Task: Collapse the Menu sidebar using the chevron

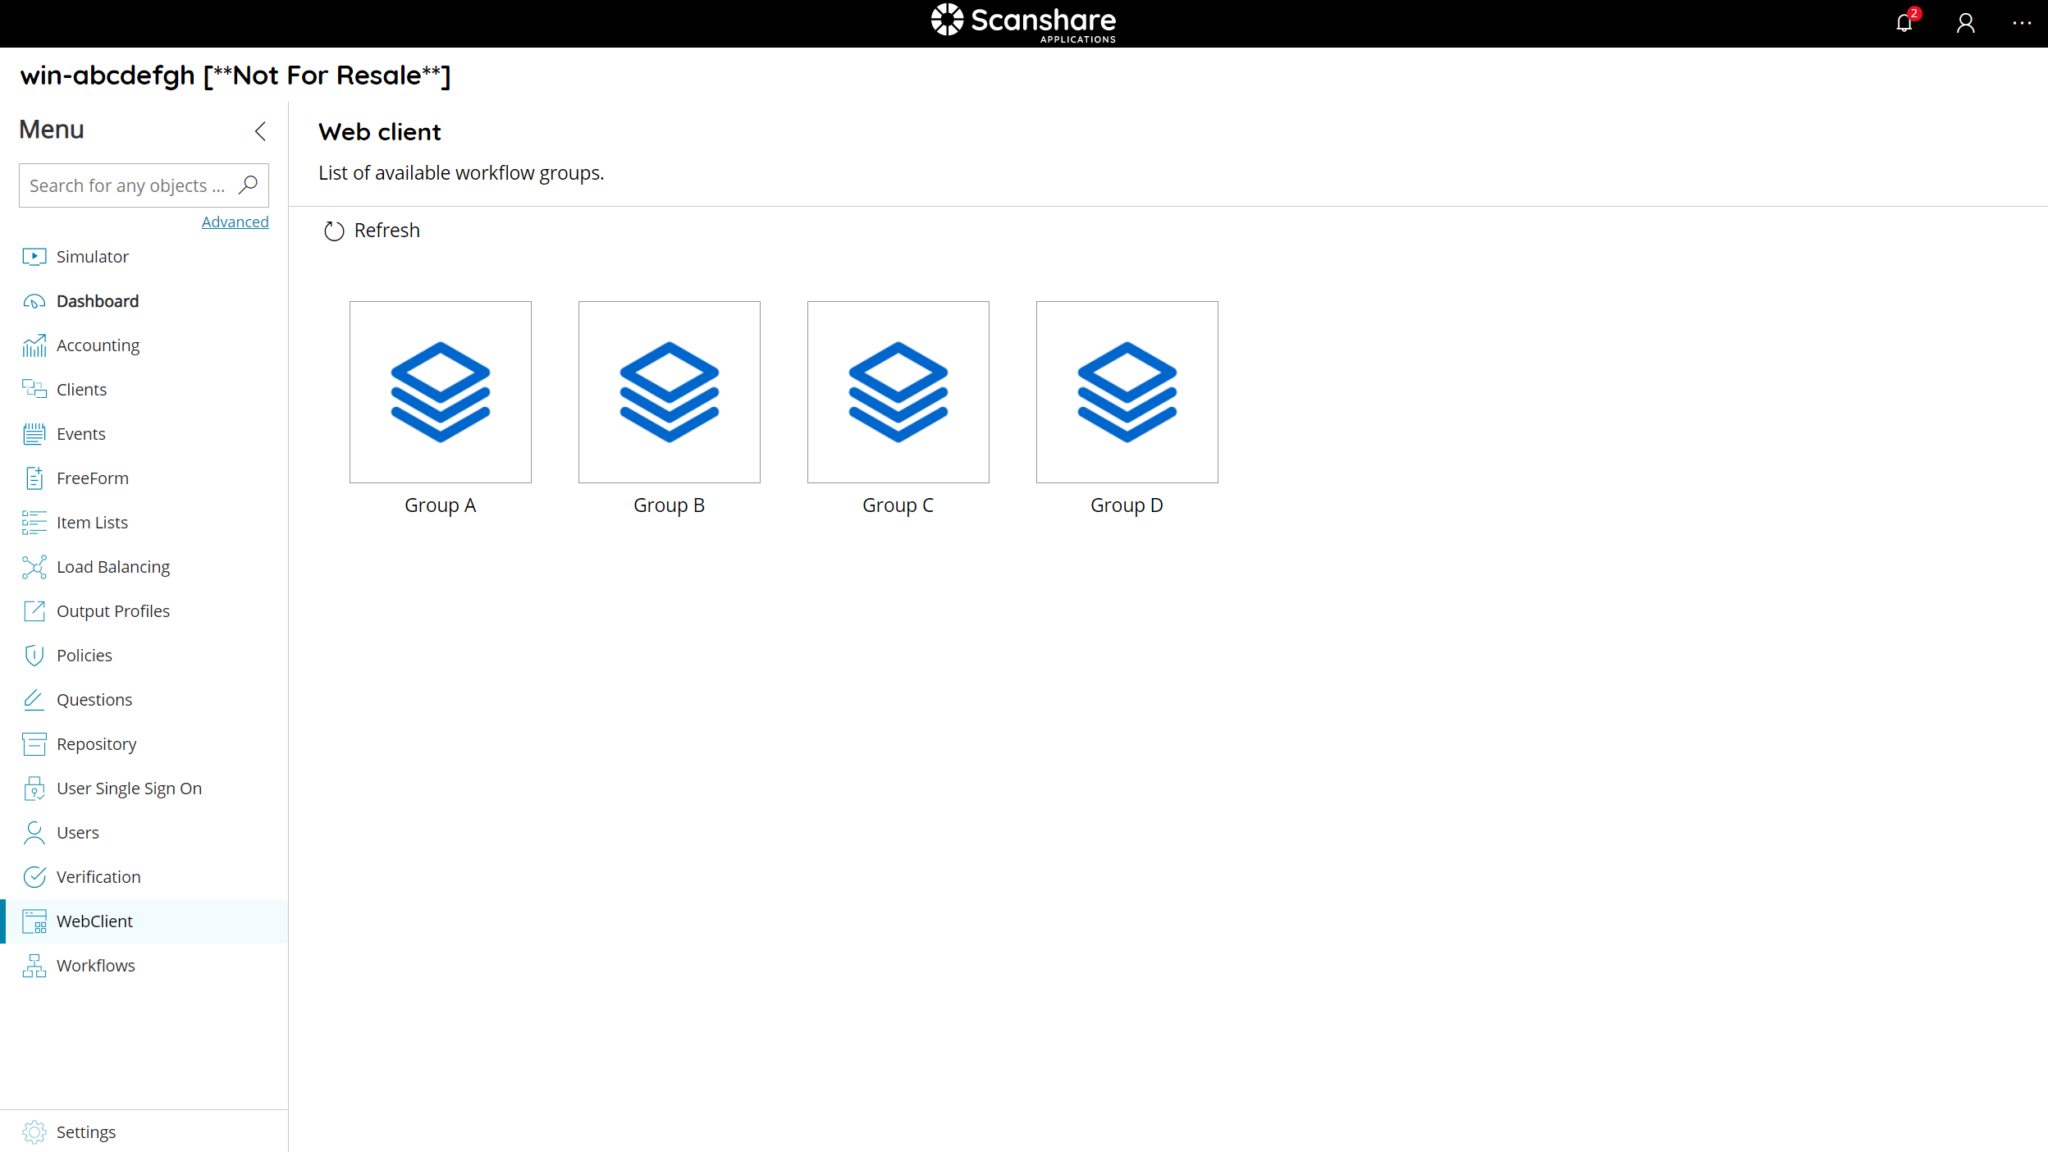Action: click(x=260, y=131)
